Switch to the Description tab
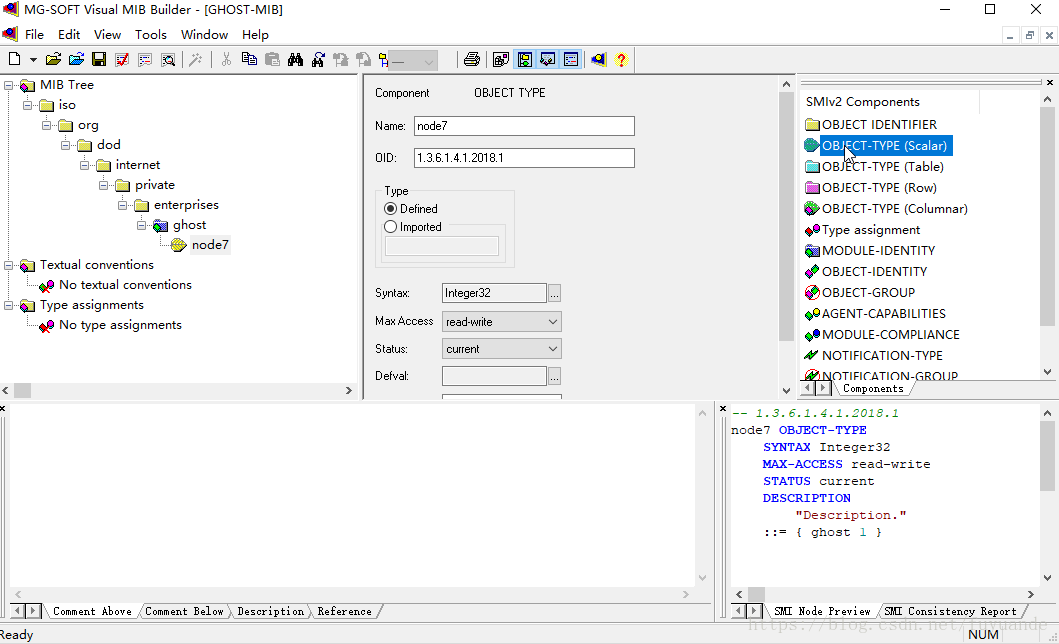Screen dimensions: 1059x644 click(x=270, y=612)
